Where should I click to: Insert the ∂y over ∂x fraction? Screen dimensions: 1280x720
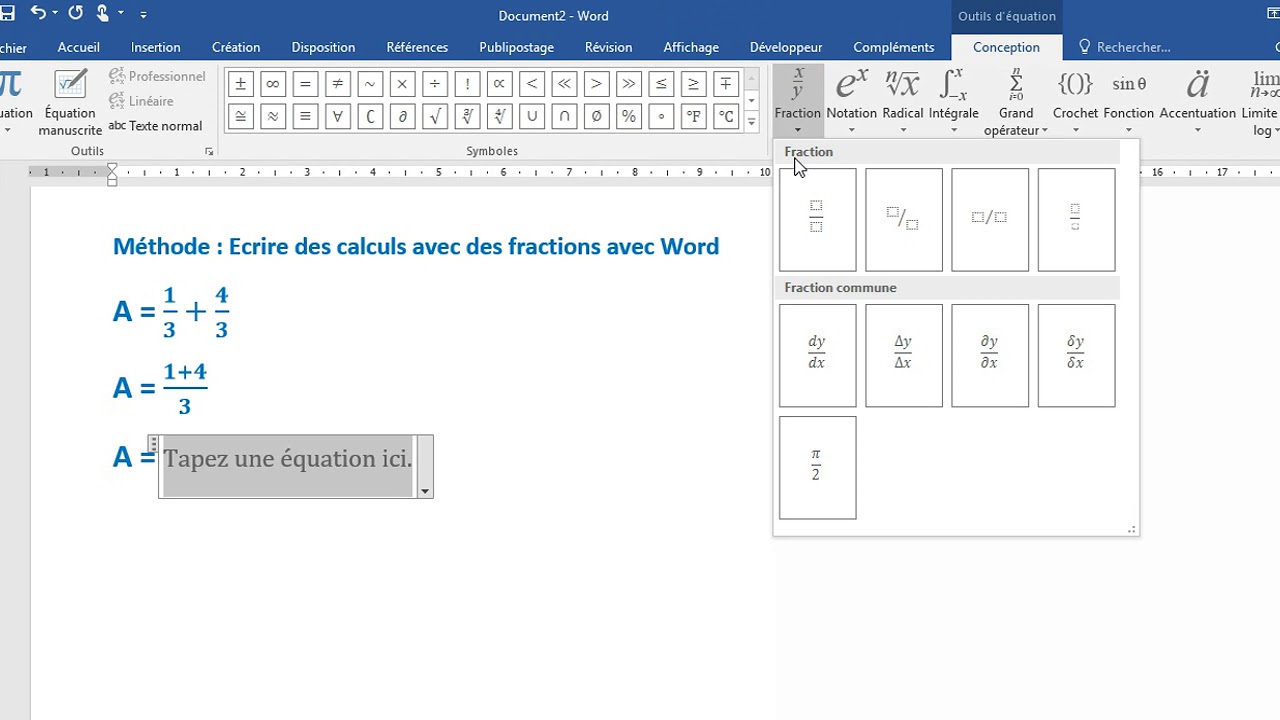tap(990, 355)
